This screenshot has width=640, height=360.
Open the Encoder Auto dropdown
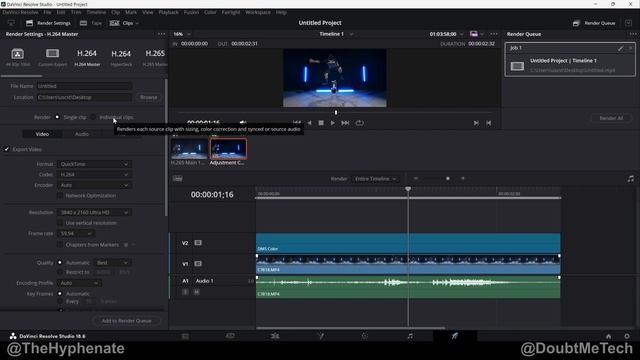(x=94, y=185)
